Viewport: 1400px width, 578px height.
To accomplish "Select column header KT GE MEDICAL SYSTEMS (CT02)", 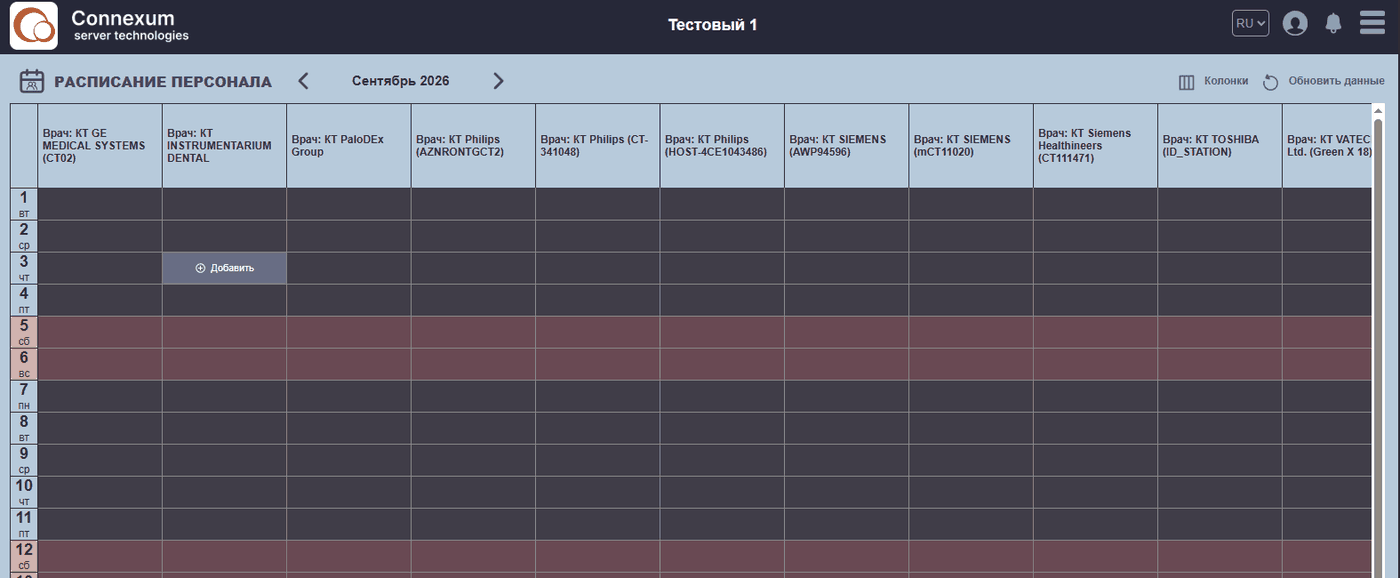I will coord(100,146).
